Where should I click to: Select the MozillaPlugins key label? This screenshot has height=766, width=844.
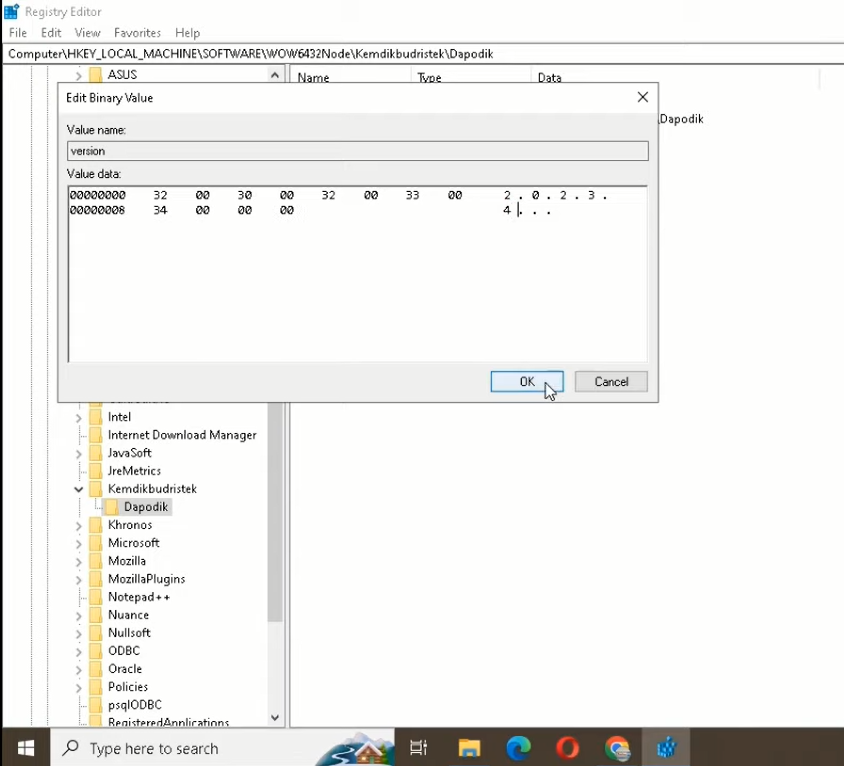[146, 579]
